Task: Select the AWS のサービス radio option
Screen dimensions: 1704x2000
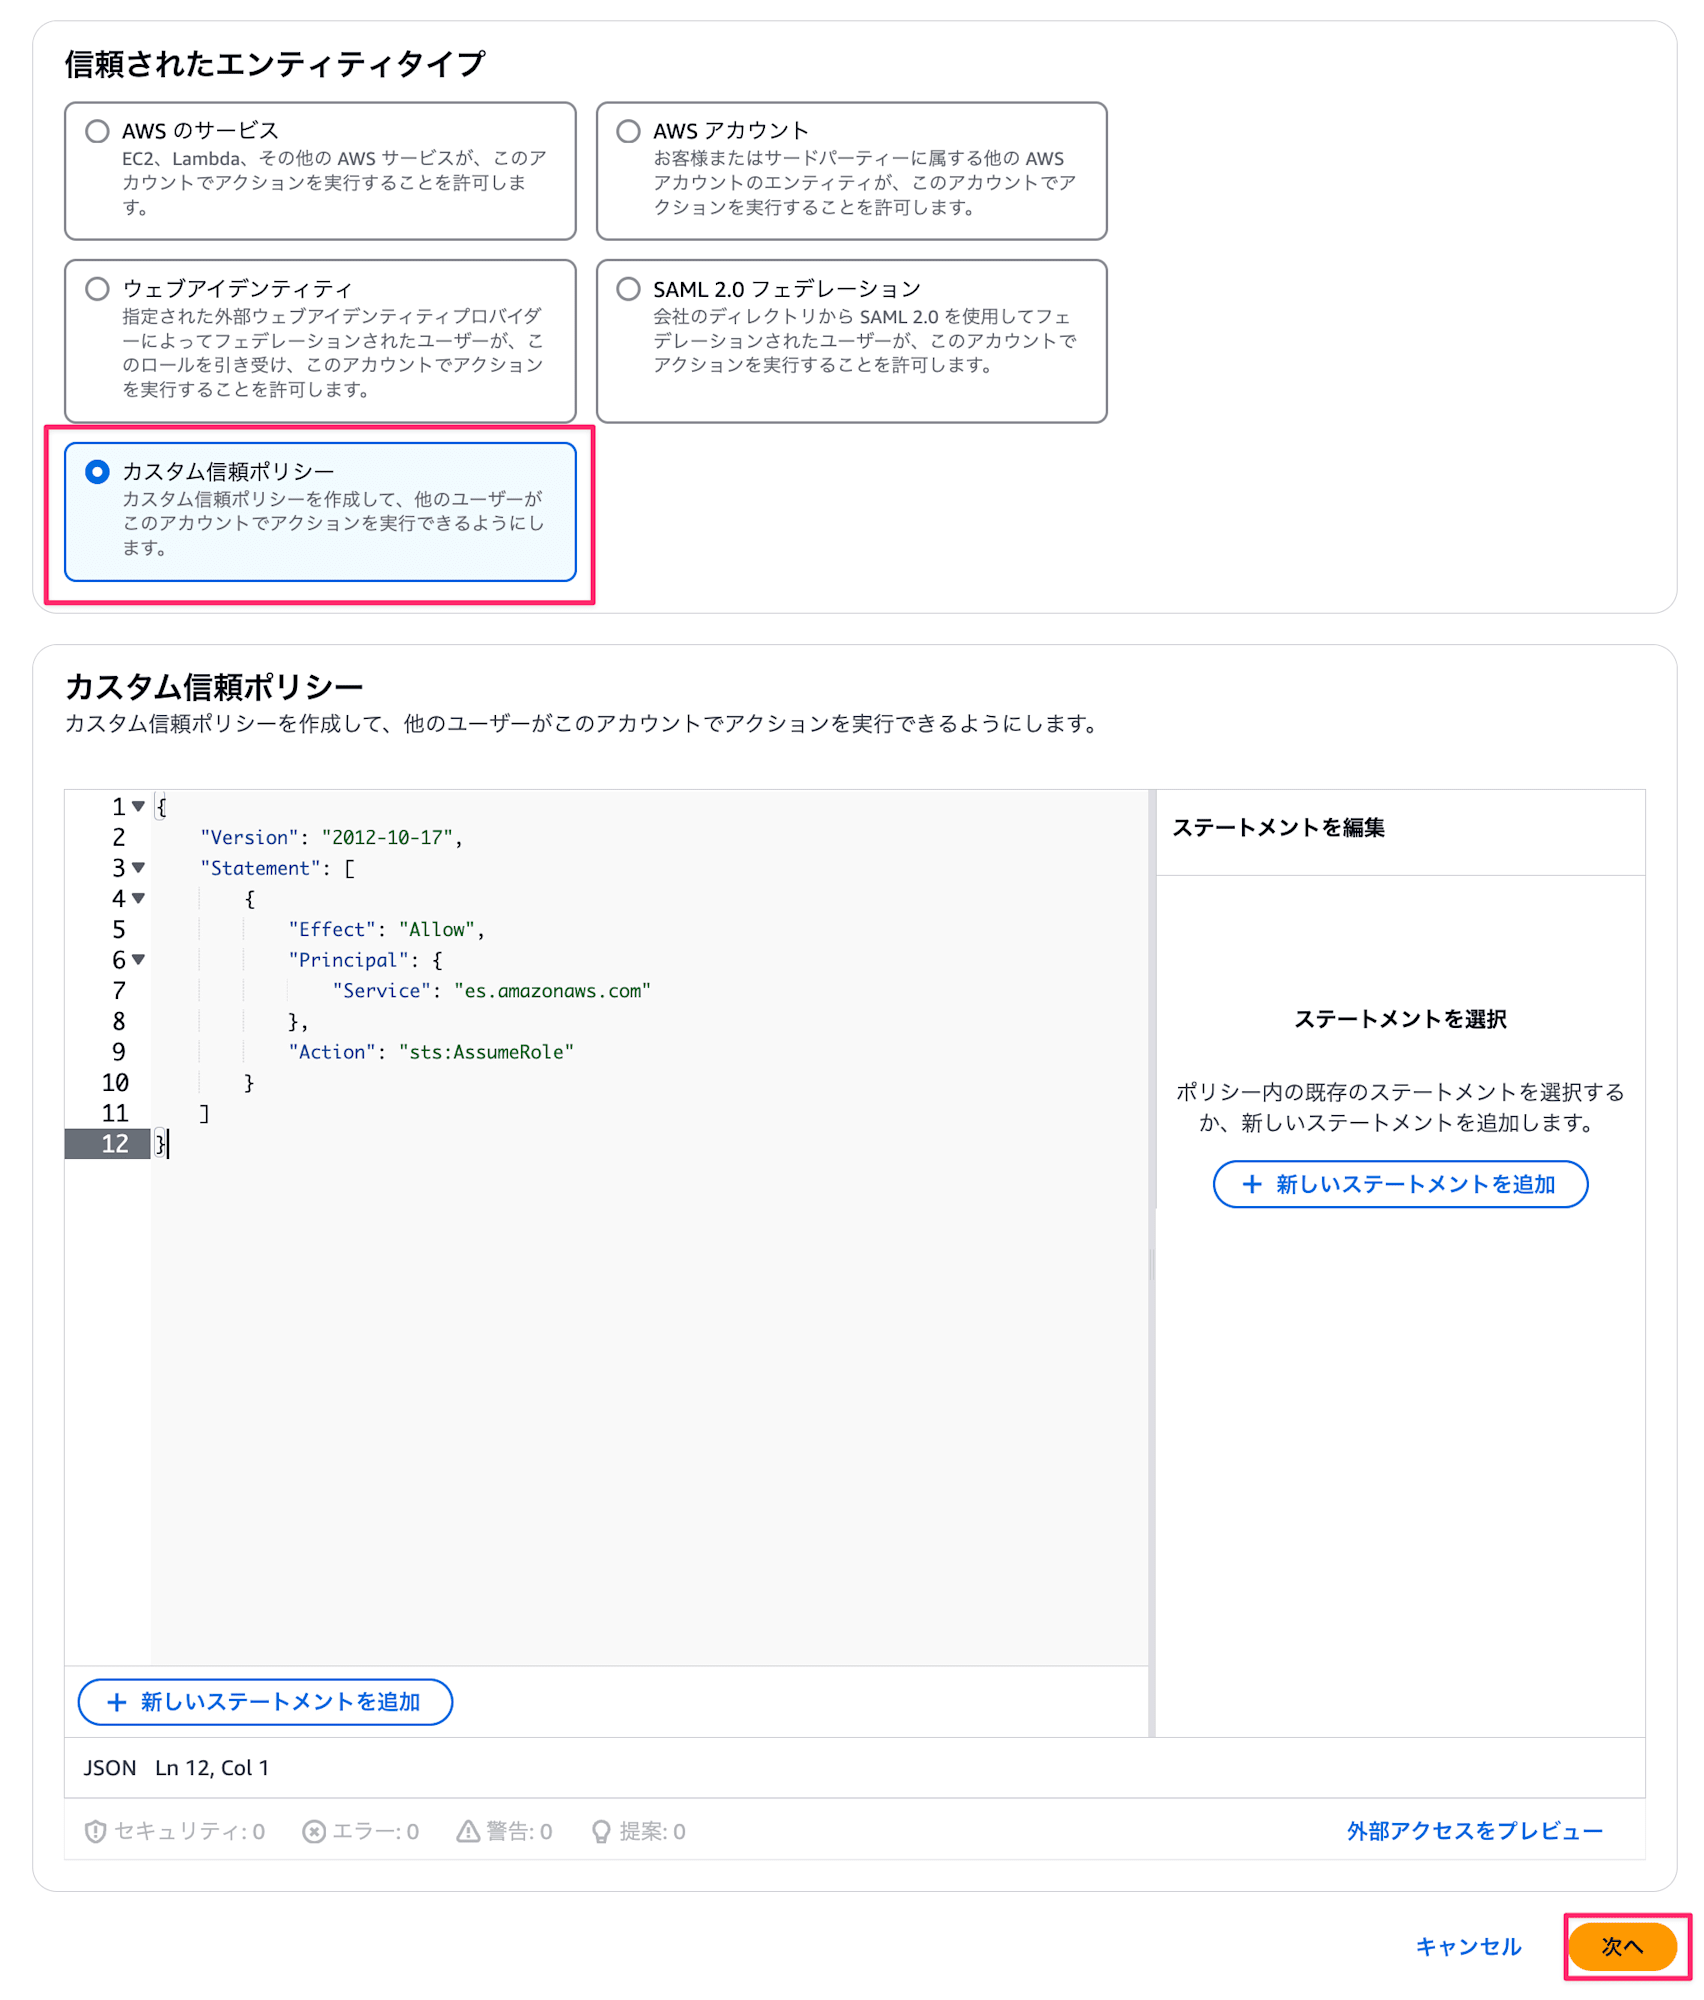Action: click(x=97, y=131)
